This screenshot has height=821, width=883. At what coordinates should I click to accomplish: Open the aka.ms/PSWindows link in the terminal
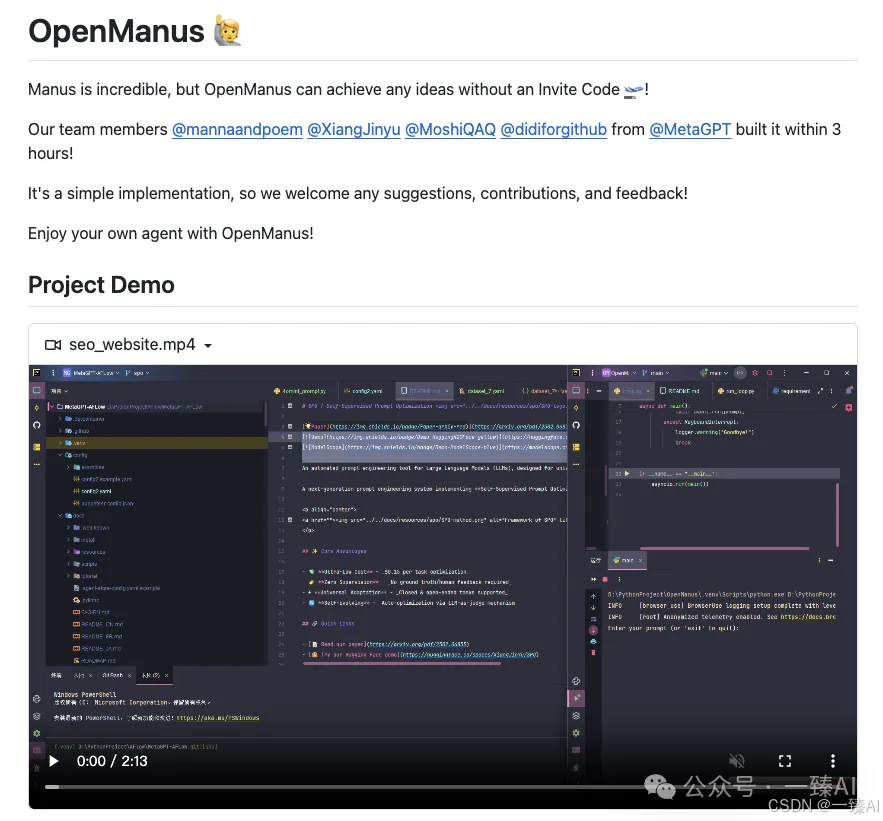pos(217,718)
